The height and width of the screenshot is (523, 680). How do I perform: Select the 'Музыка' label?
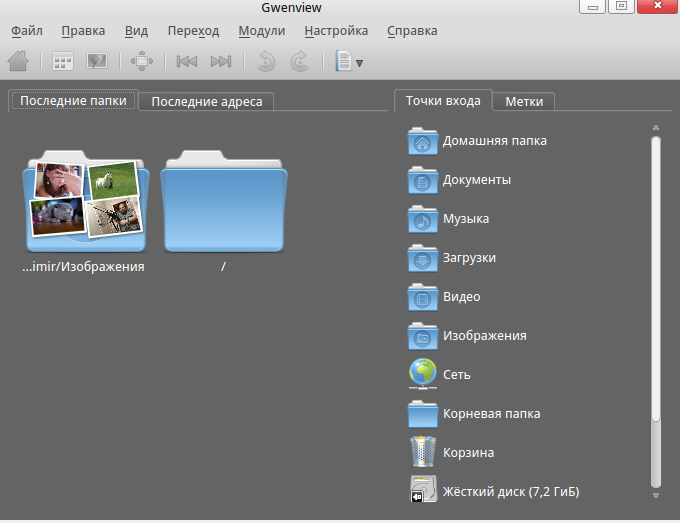(x=466, y=219)
